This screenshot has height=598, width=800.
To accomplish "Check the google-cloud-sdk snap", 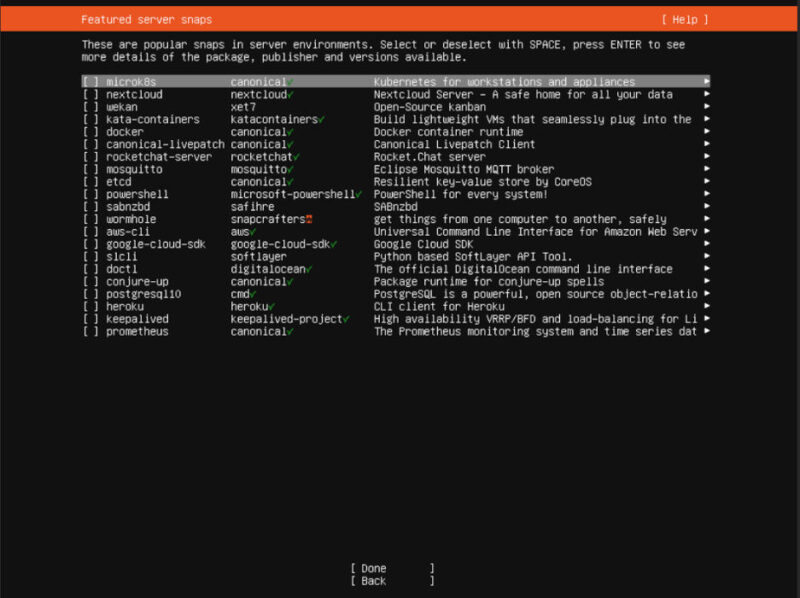I will pyautogui.click(x=87, y=244).
